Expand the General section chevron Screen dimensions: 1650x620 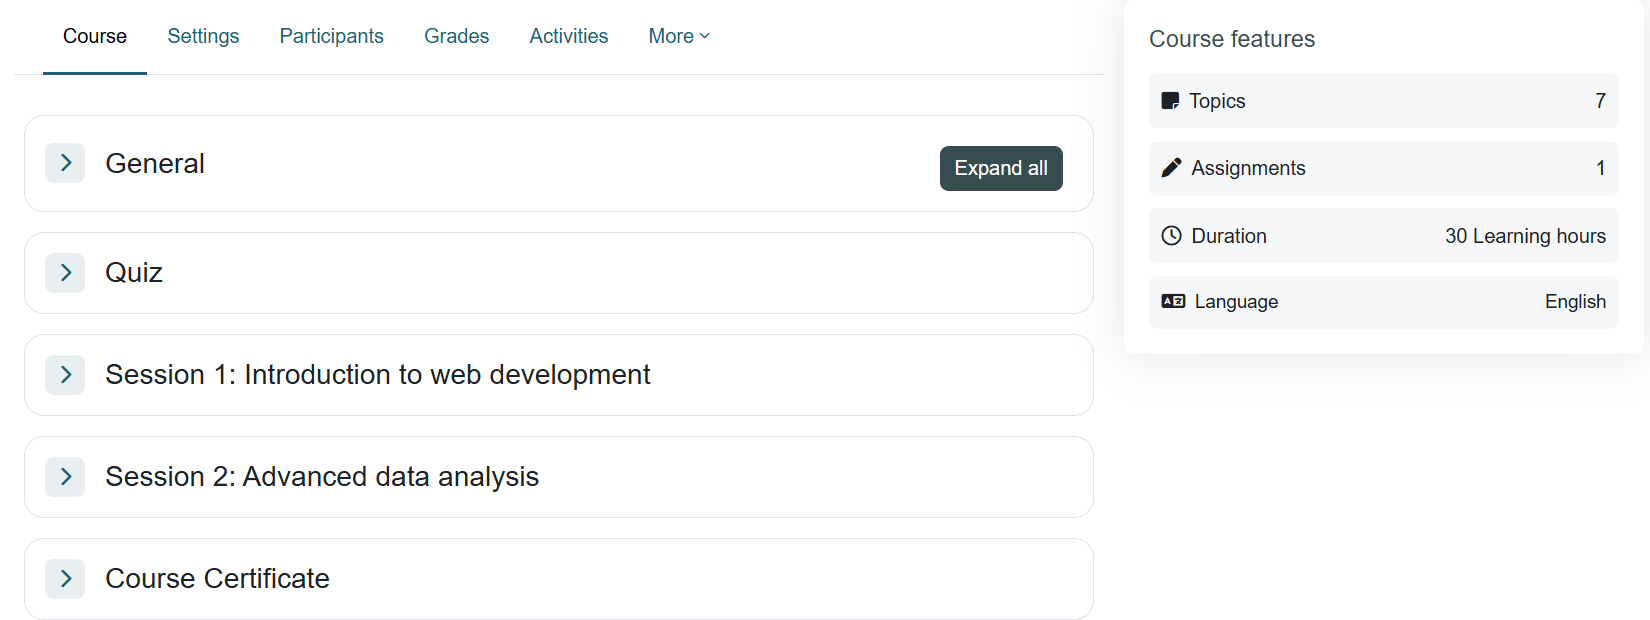[x=65, y=163]
